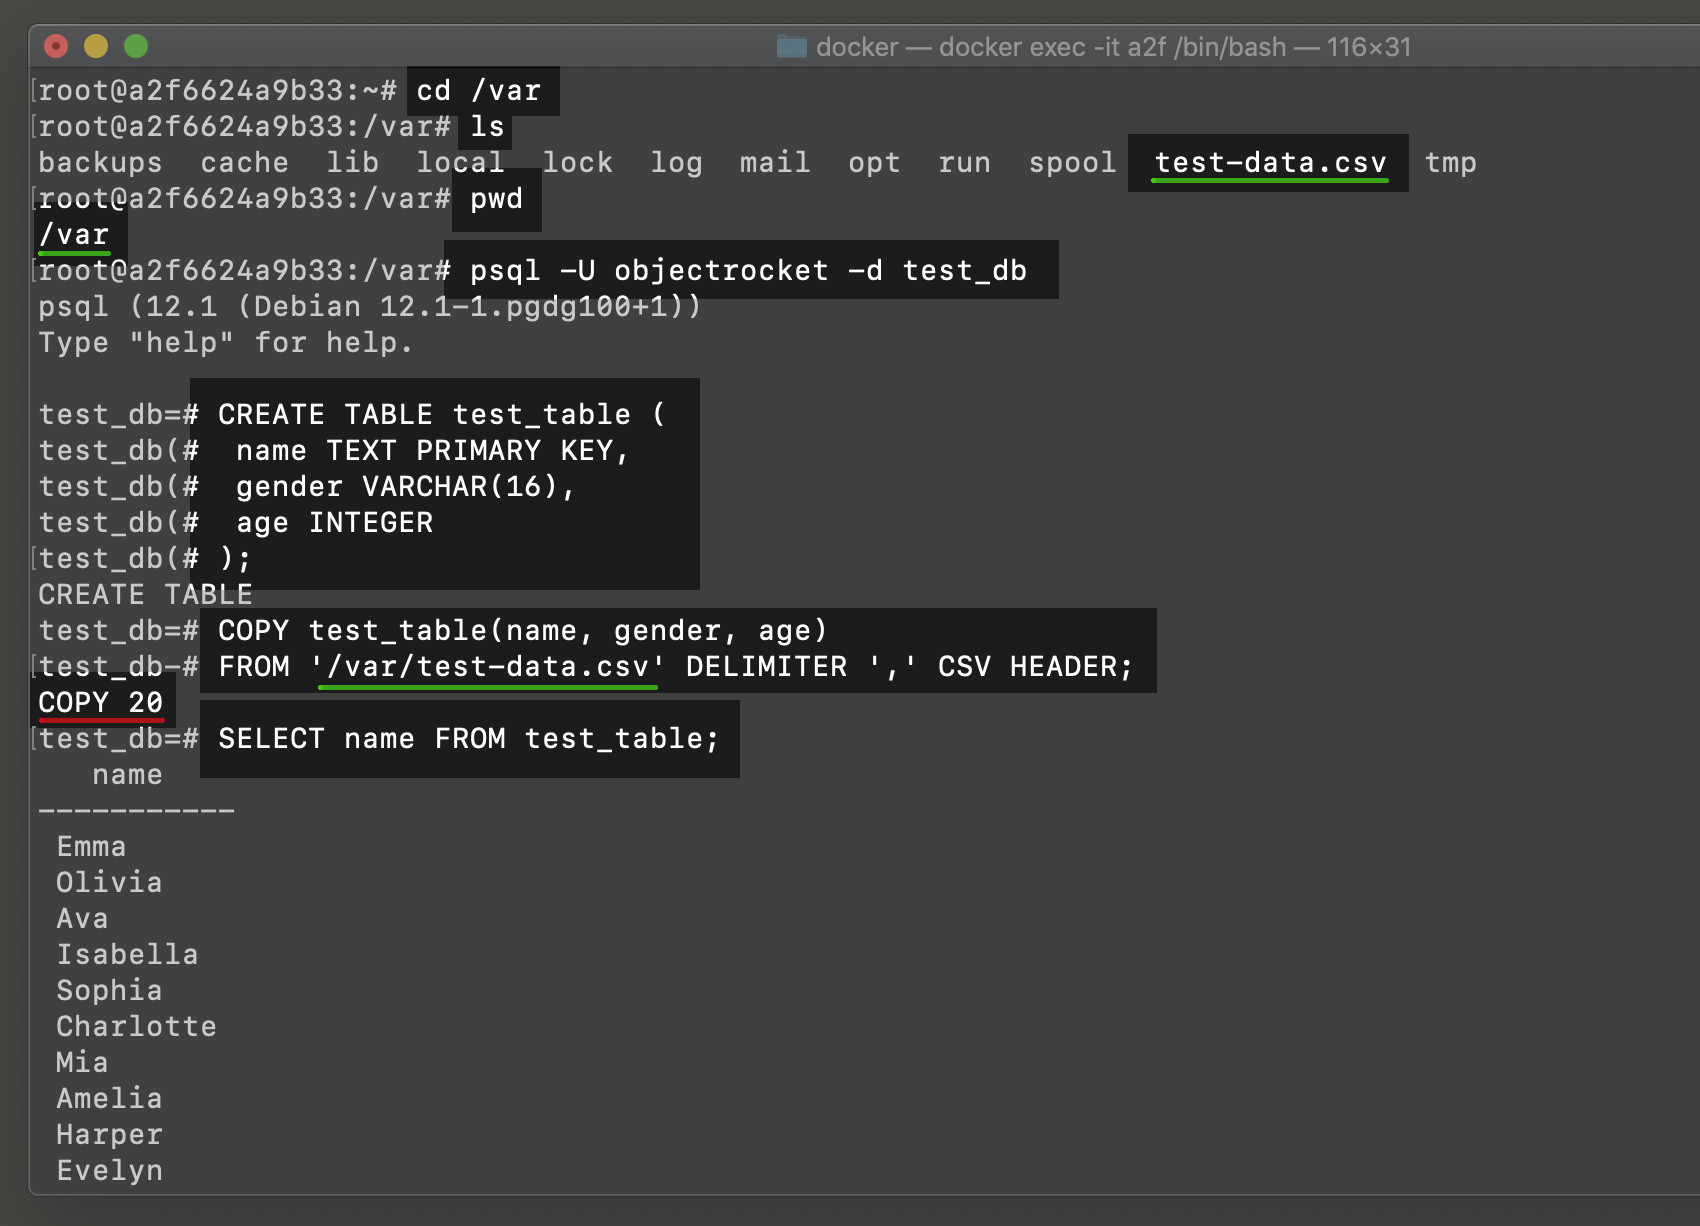Click the yellow minimize circle
Viewport: 1700px width, 1226px height.
[x=94, y=46]
